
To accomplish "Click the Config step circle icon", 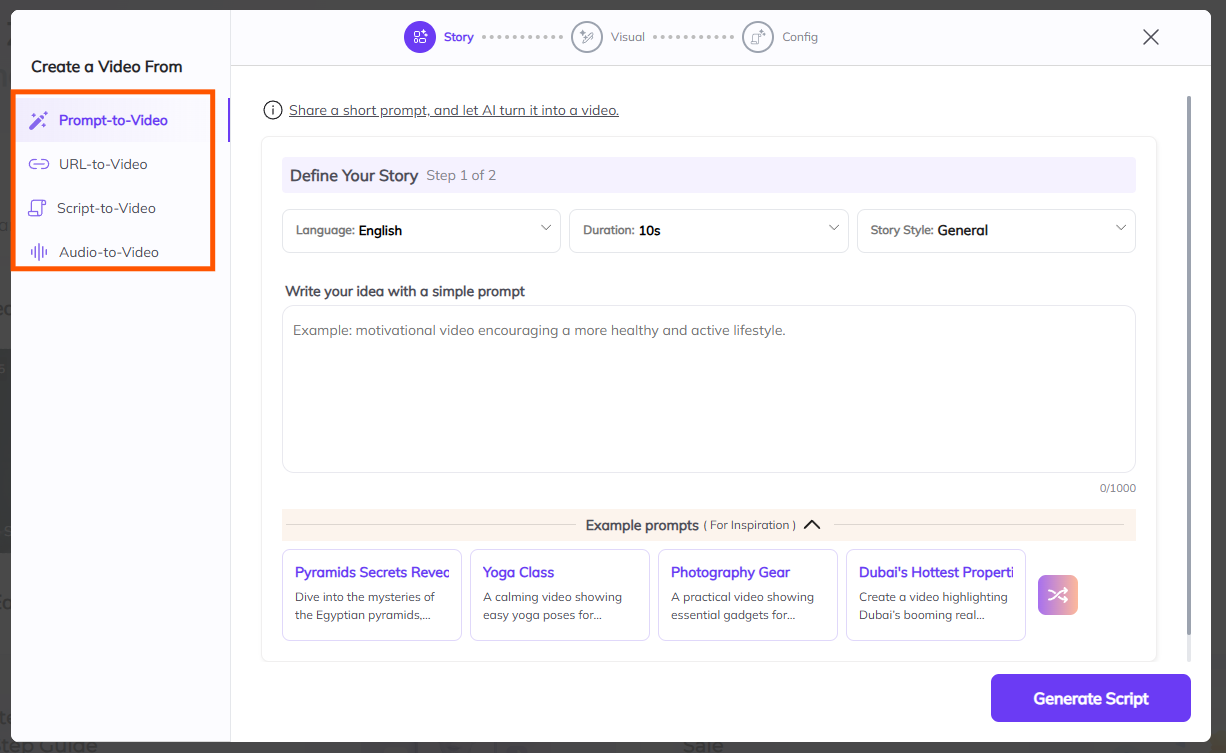I will [758, 37].
